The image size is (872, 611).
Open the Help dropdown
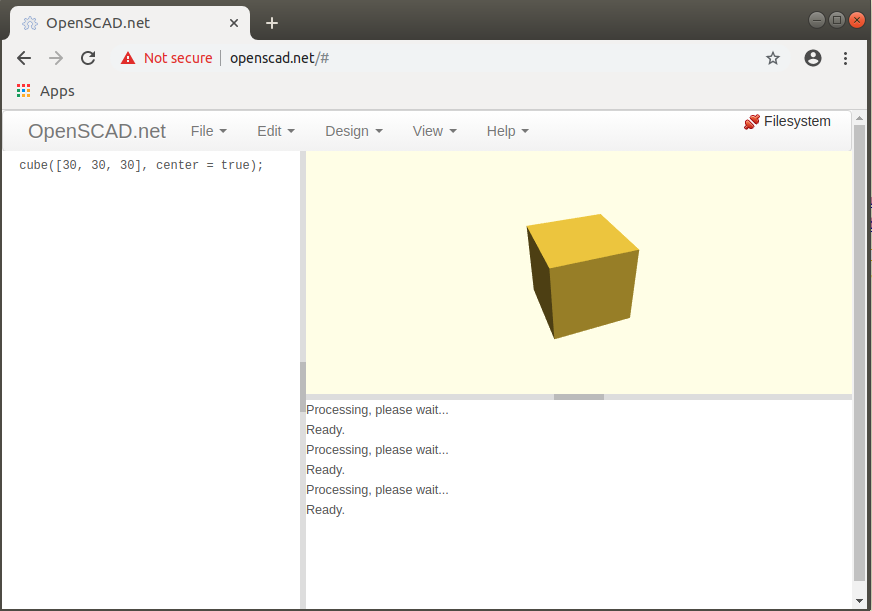coord(507,131)
